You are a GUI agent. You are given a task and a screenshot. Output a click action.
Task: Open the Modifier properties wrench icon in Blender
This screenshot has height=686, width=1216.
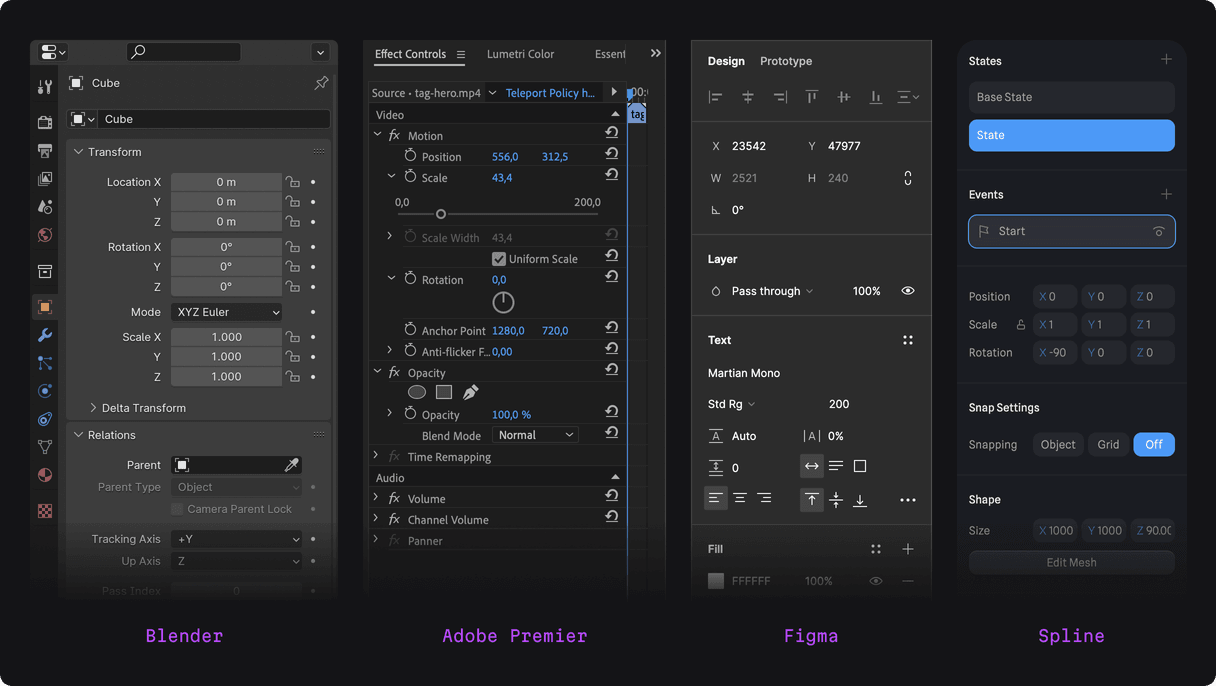pos(44,335)
